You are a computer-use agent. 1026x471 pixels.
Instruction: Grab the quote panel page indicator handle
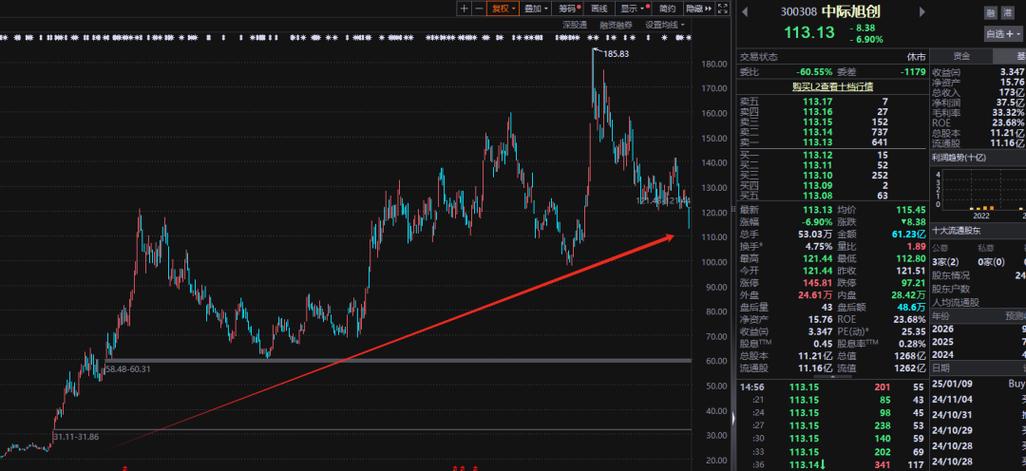(832, 376)
